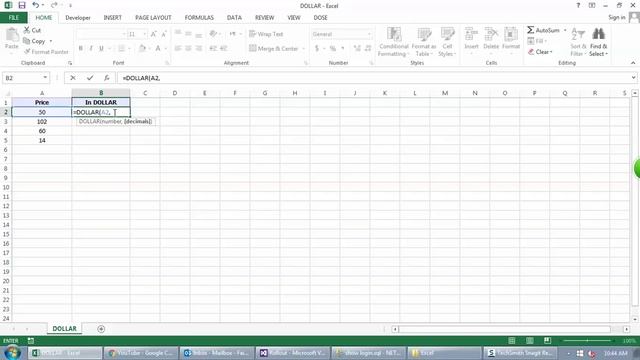Expand the Copy dropdown arrow

[x=51, y=41]
